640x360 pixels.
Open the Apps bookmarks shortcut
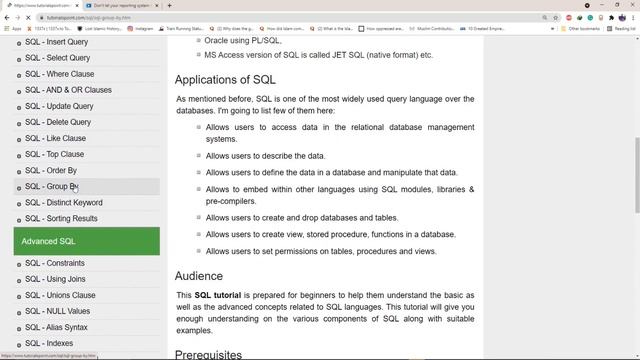[13, 29]
